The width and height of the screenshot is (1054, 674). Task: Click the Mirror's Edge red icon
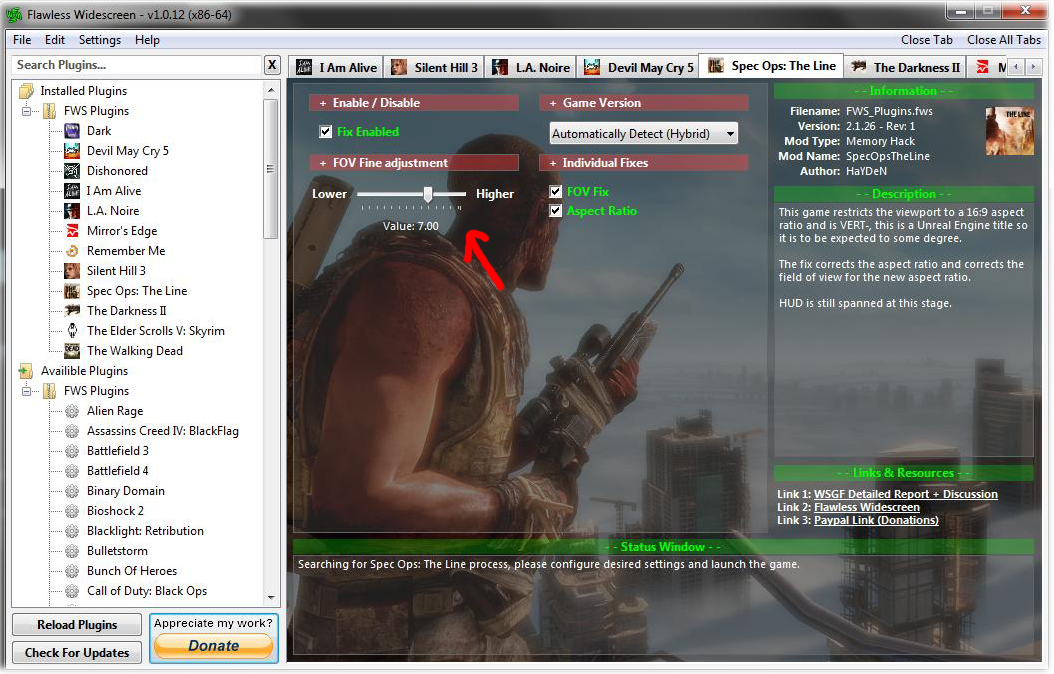coord(72,230)
